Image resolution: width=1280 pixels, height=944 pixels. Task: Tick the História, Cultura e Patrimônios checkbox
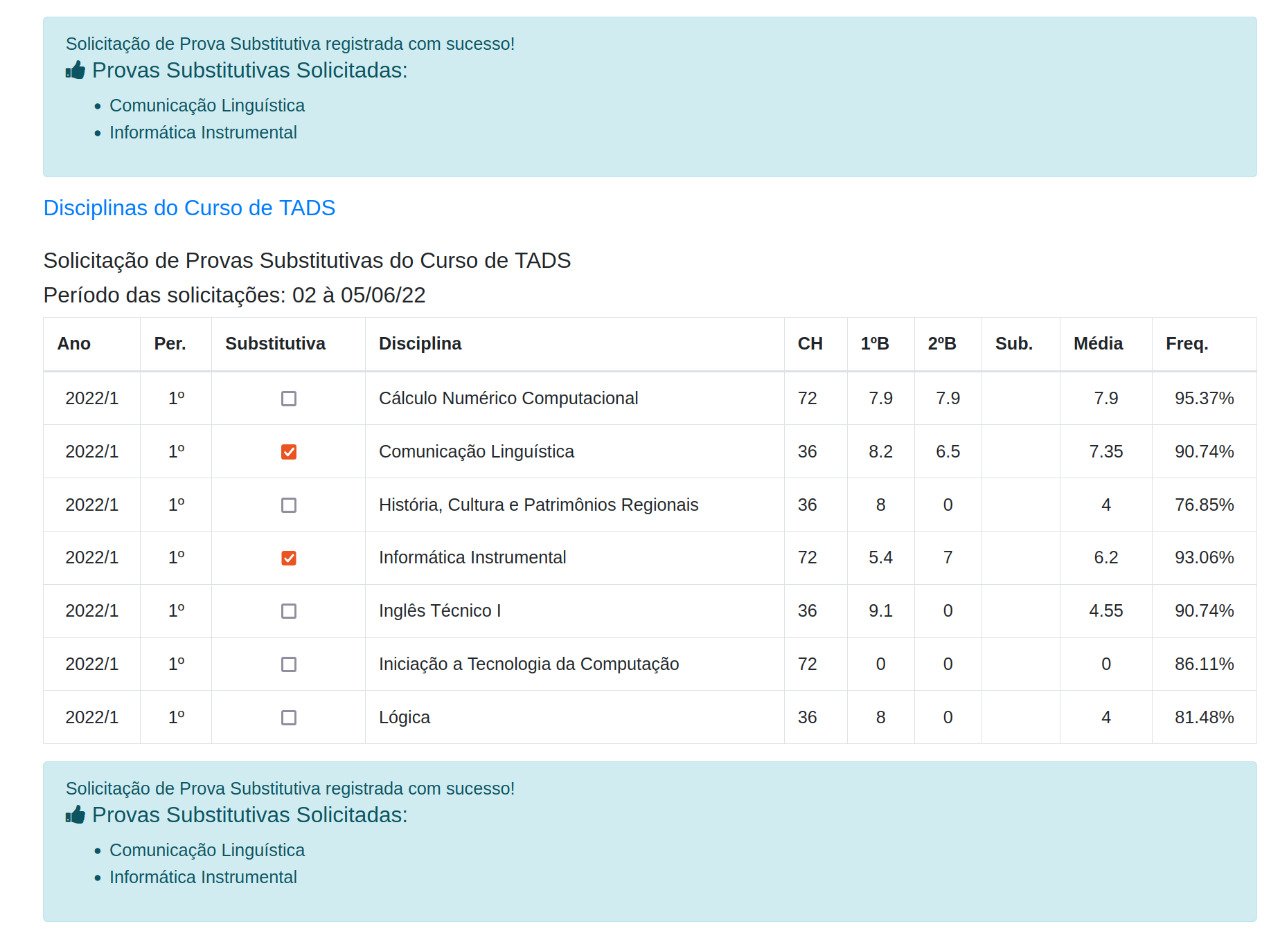pos(288,505)
